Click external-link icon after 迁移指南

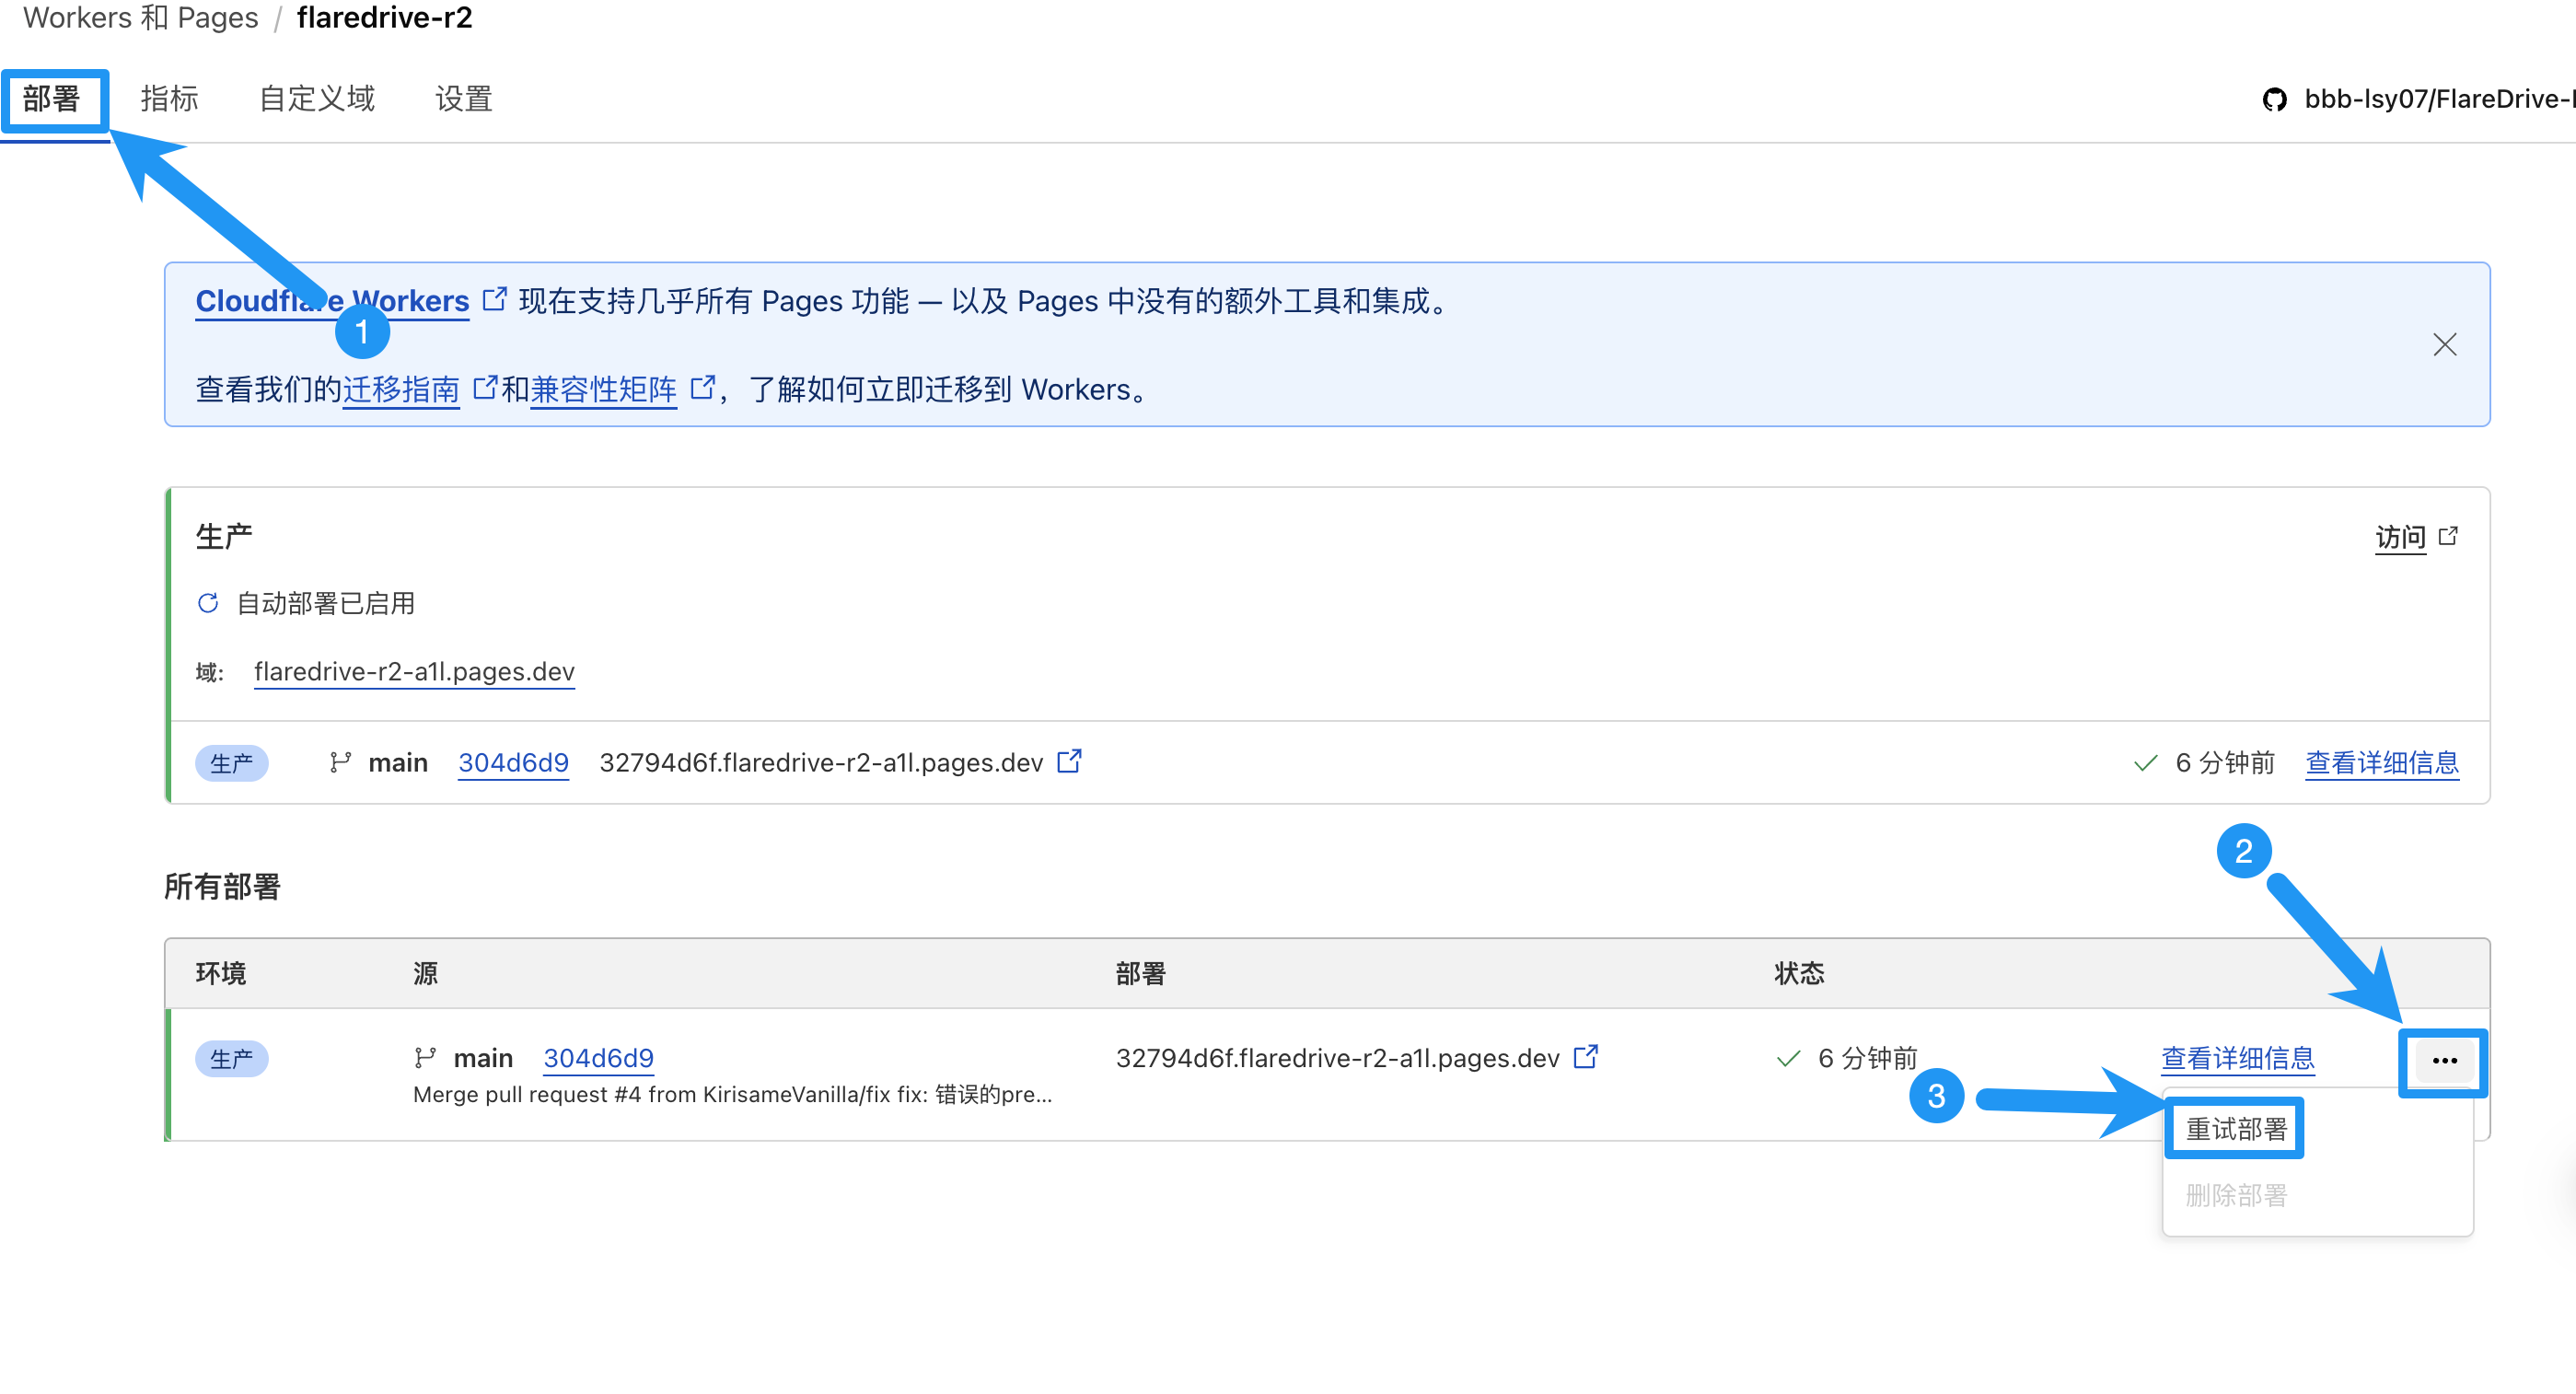pyautogui.click(x=484, y=387)
